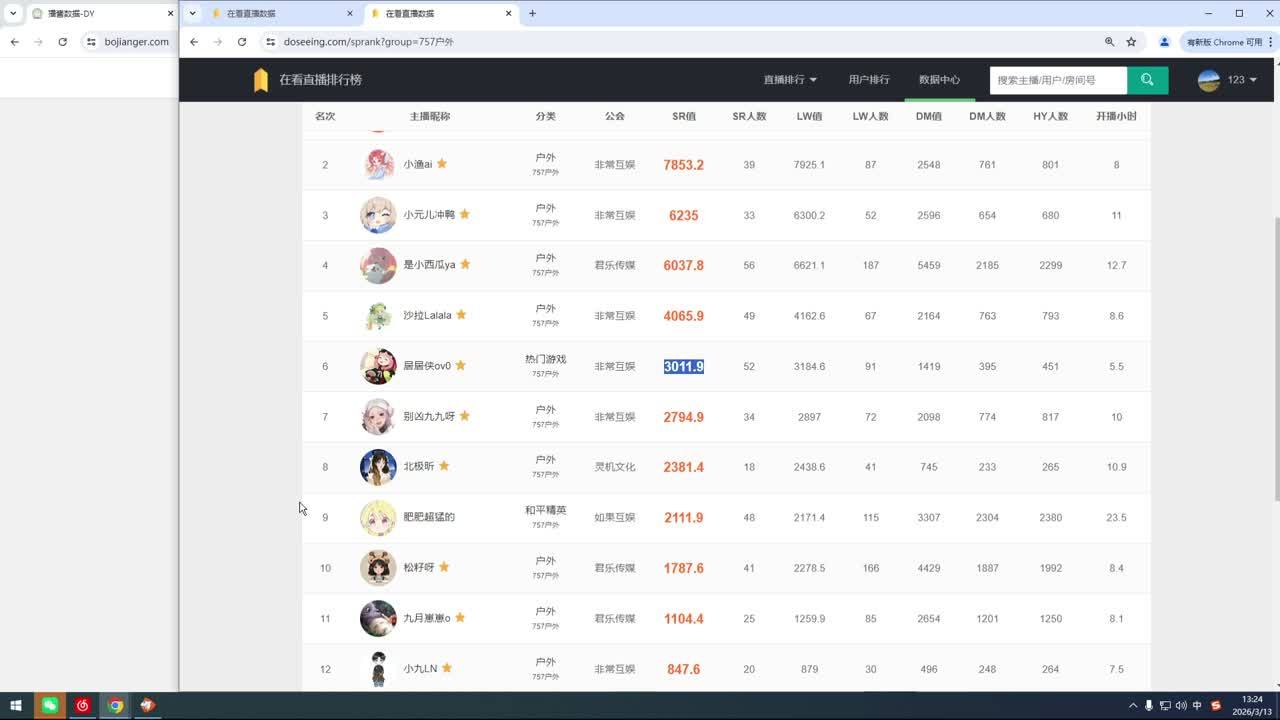This screenshot has width=1280, height=720.
Task: Click the page vertical scrollbar thumb
Action: click(x=1275, y=360)
